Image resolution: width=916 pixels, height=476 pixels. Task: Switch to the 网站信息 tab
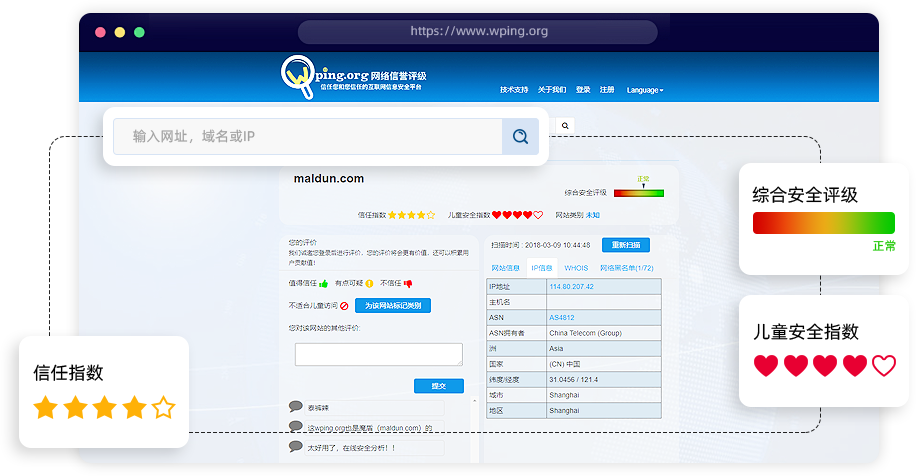click(x=505, y=268)
